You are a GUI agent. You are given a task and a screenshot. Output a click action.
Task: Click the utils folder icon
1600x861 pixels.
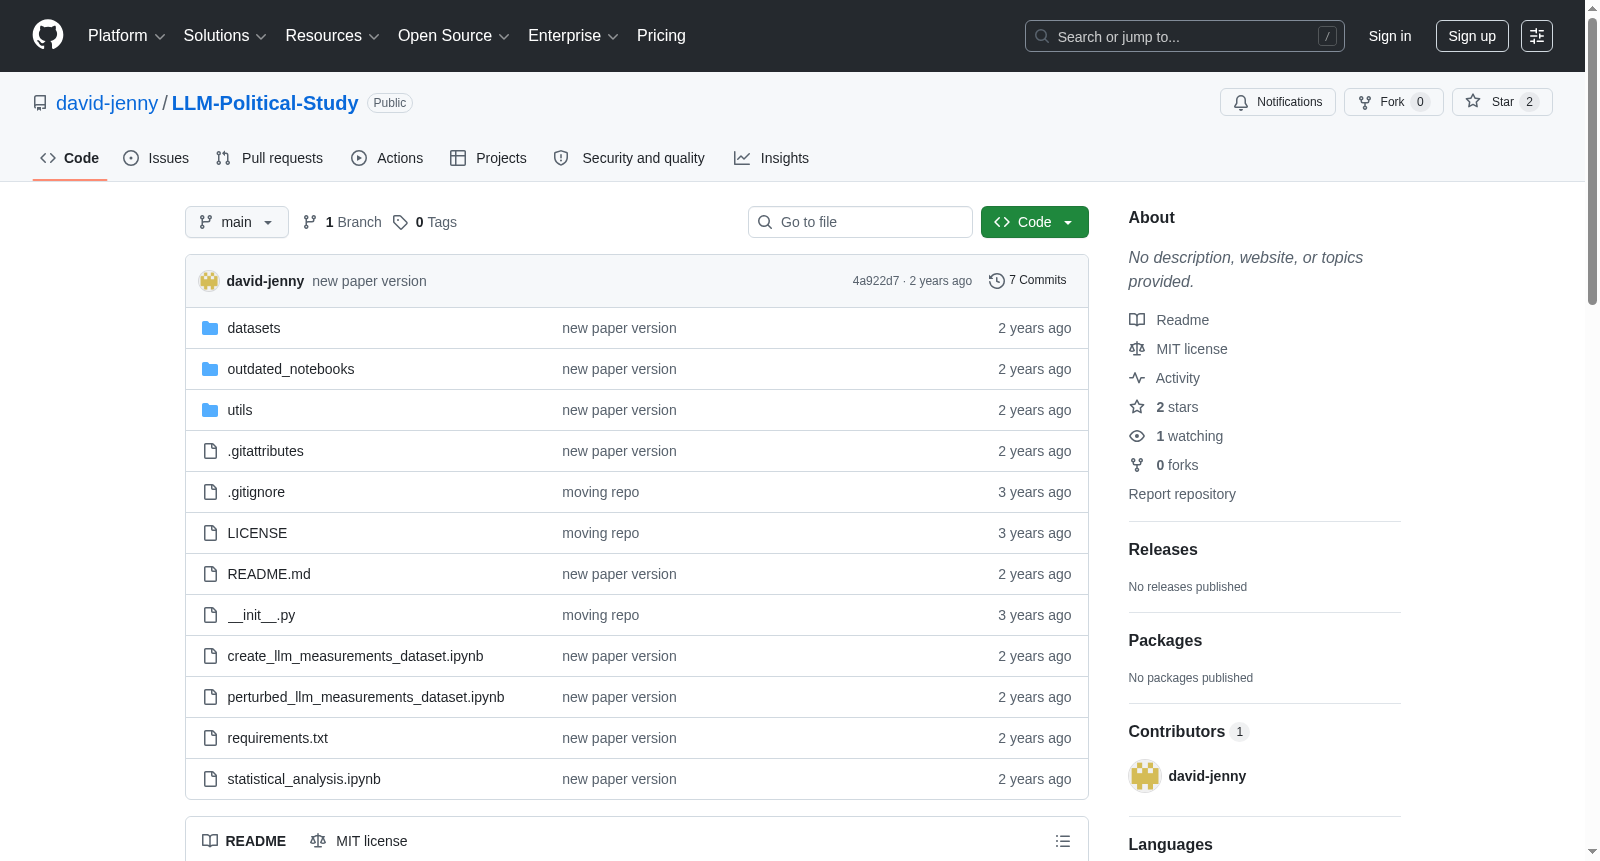(x=210, y=410)
